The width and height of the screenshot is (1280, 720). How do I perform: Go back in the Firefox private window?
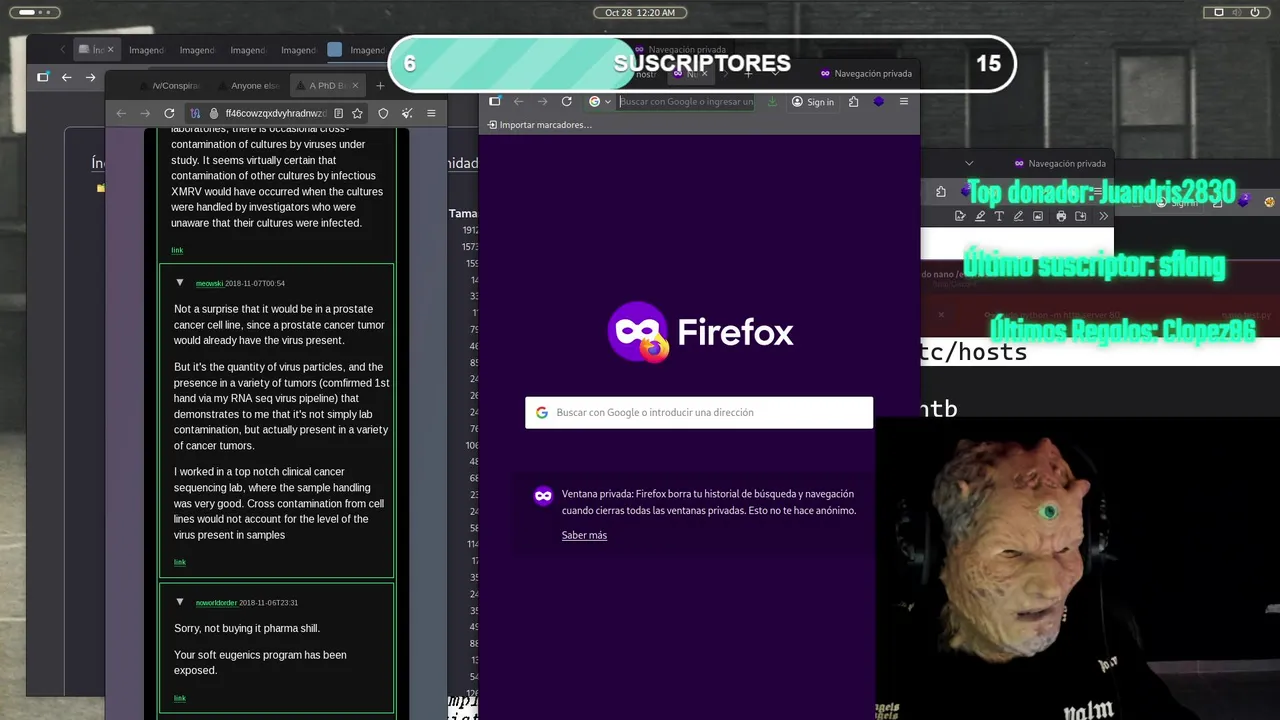coord(518,101)
